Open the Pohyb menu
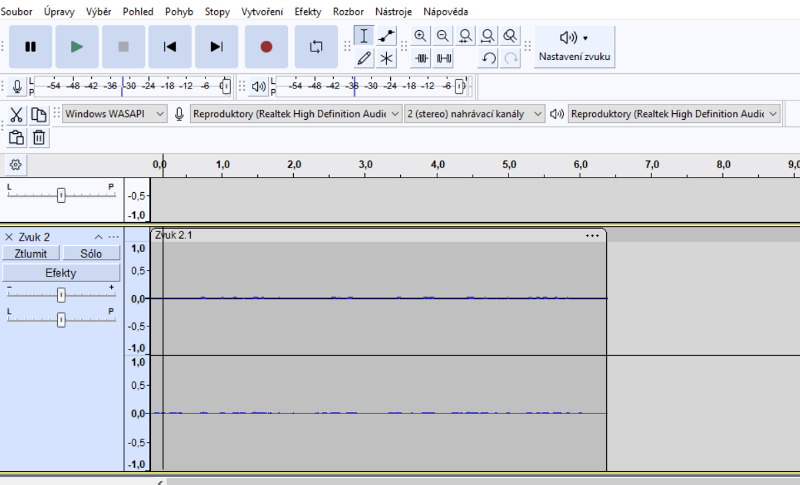 (x=179, y=11)
